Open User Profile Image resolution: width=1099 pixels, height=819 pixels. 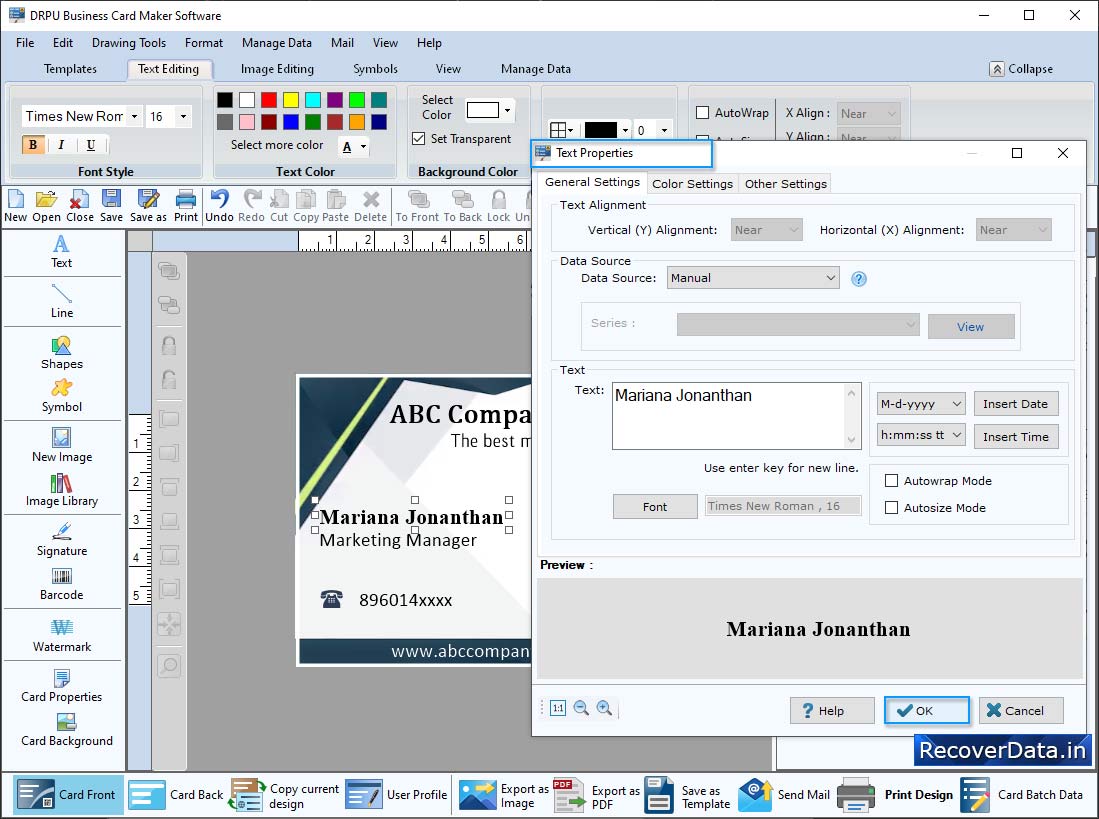(x=397, y=794)
